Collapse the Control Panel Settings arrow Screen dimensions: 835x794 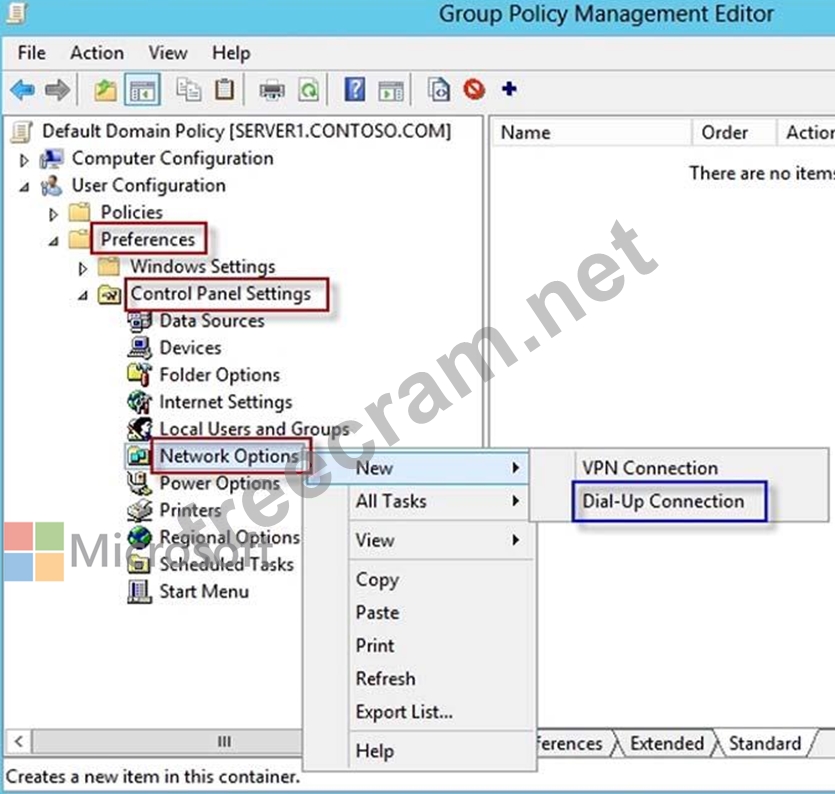click(x=83, y=295)
